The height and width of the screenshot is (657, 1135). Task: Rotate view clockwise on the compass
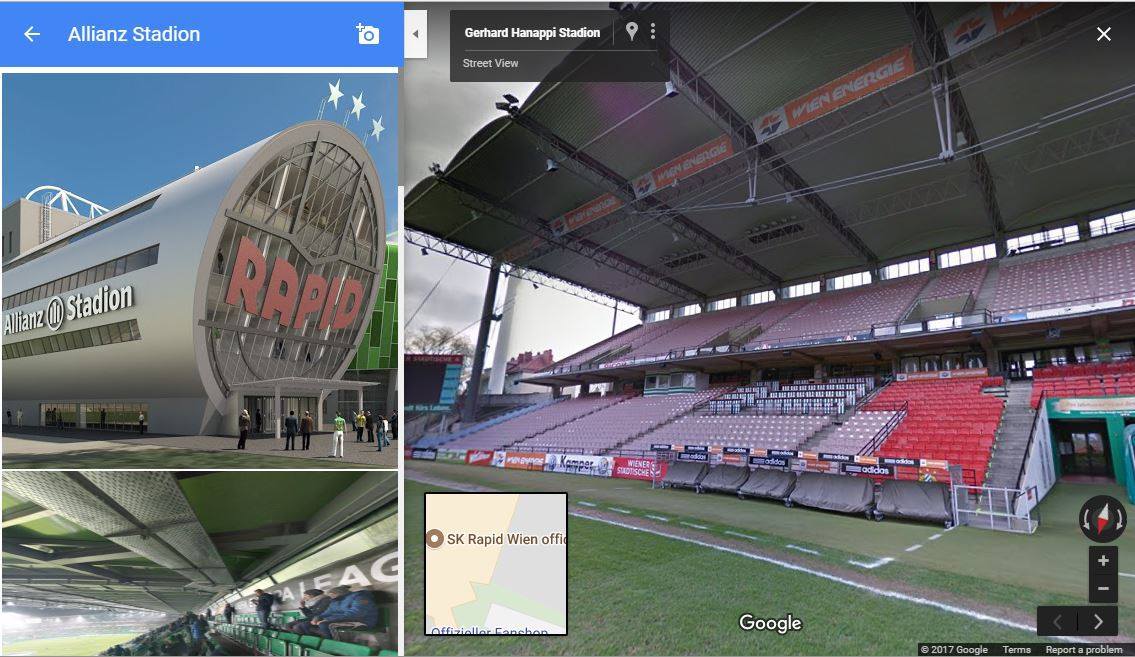(1120, 519)
